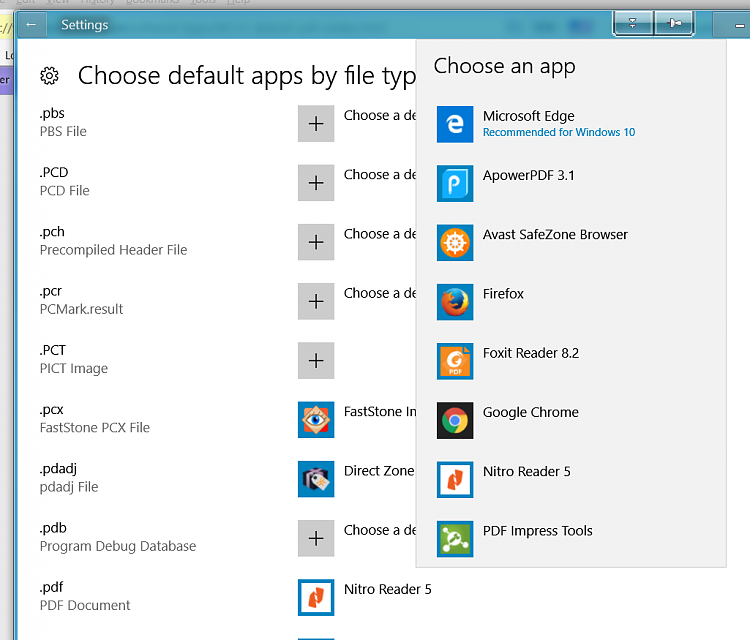Image resolution: width=750 pixels, height=640 pixels.
Task: Click .pdf extension text
Action: click(x=52, y=587)
